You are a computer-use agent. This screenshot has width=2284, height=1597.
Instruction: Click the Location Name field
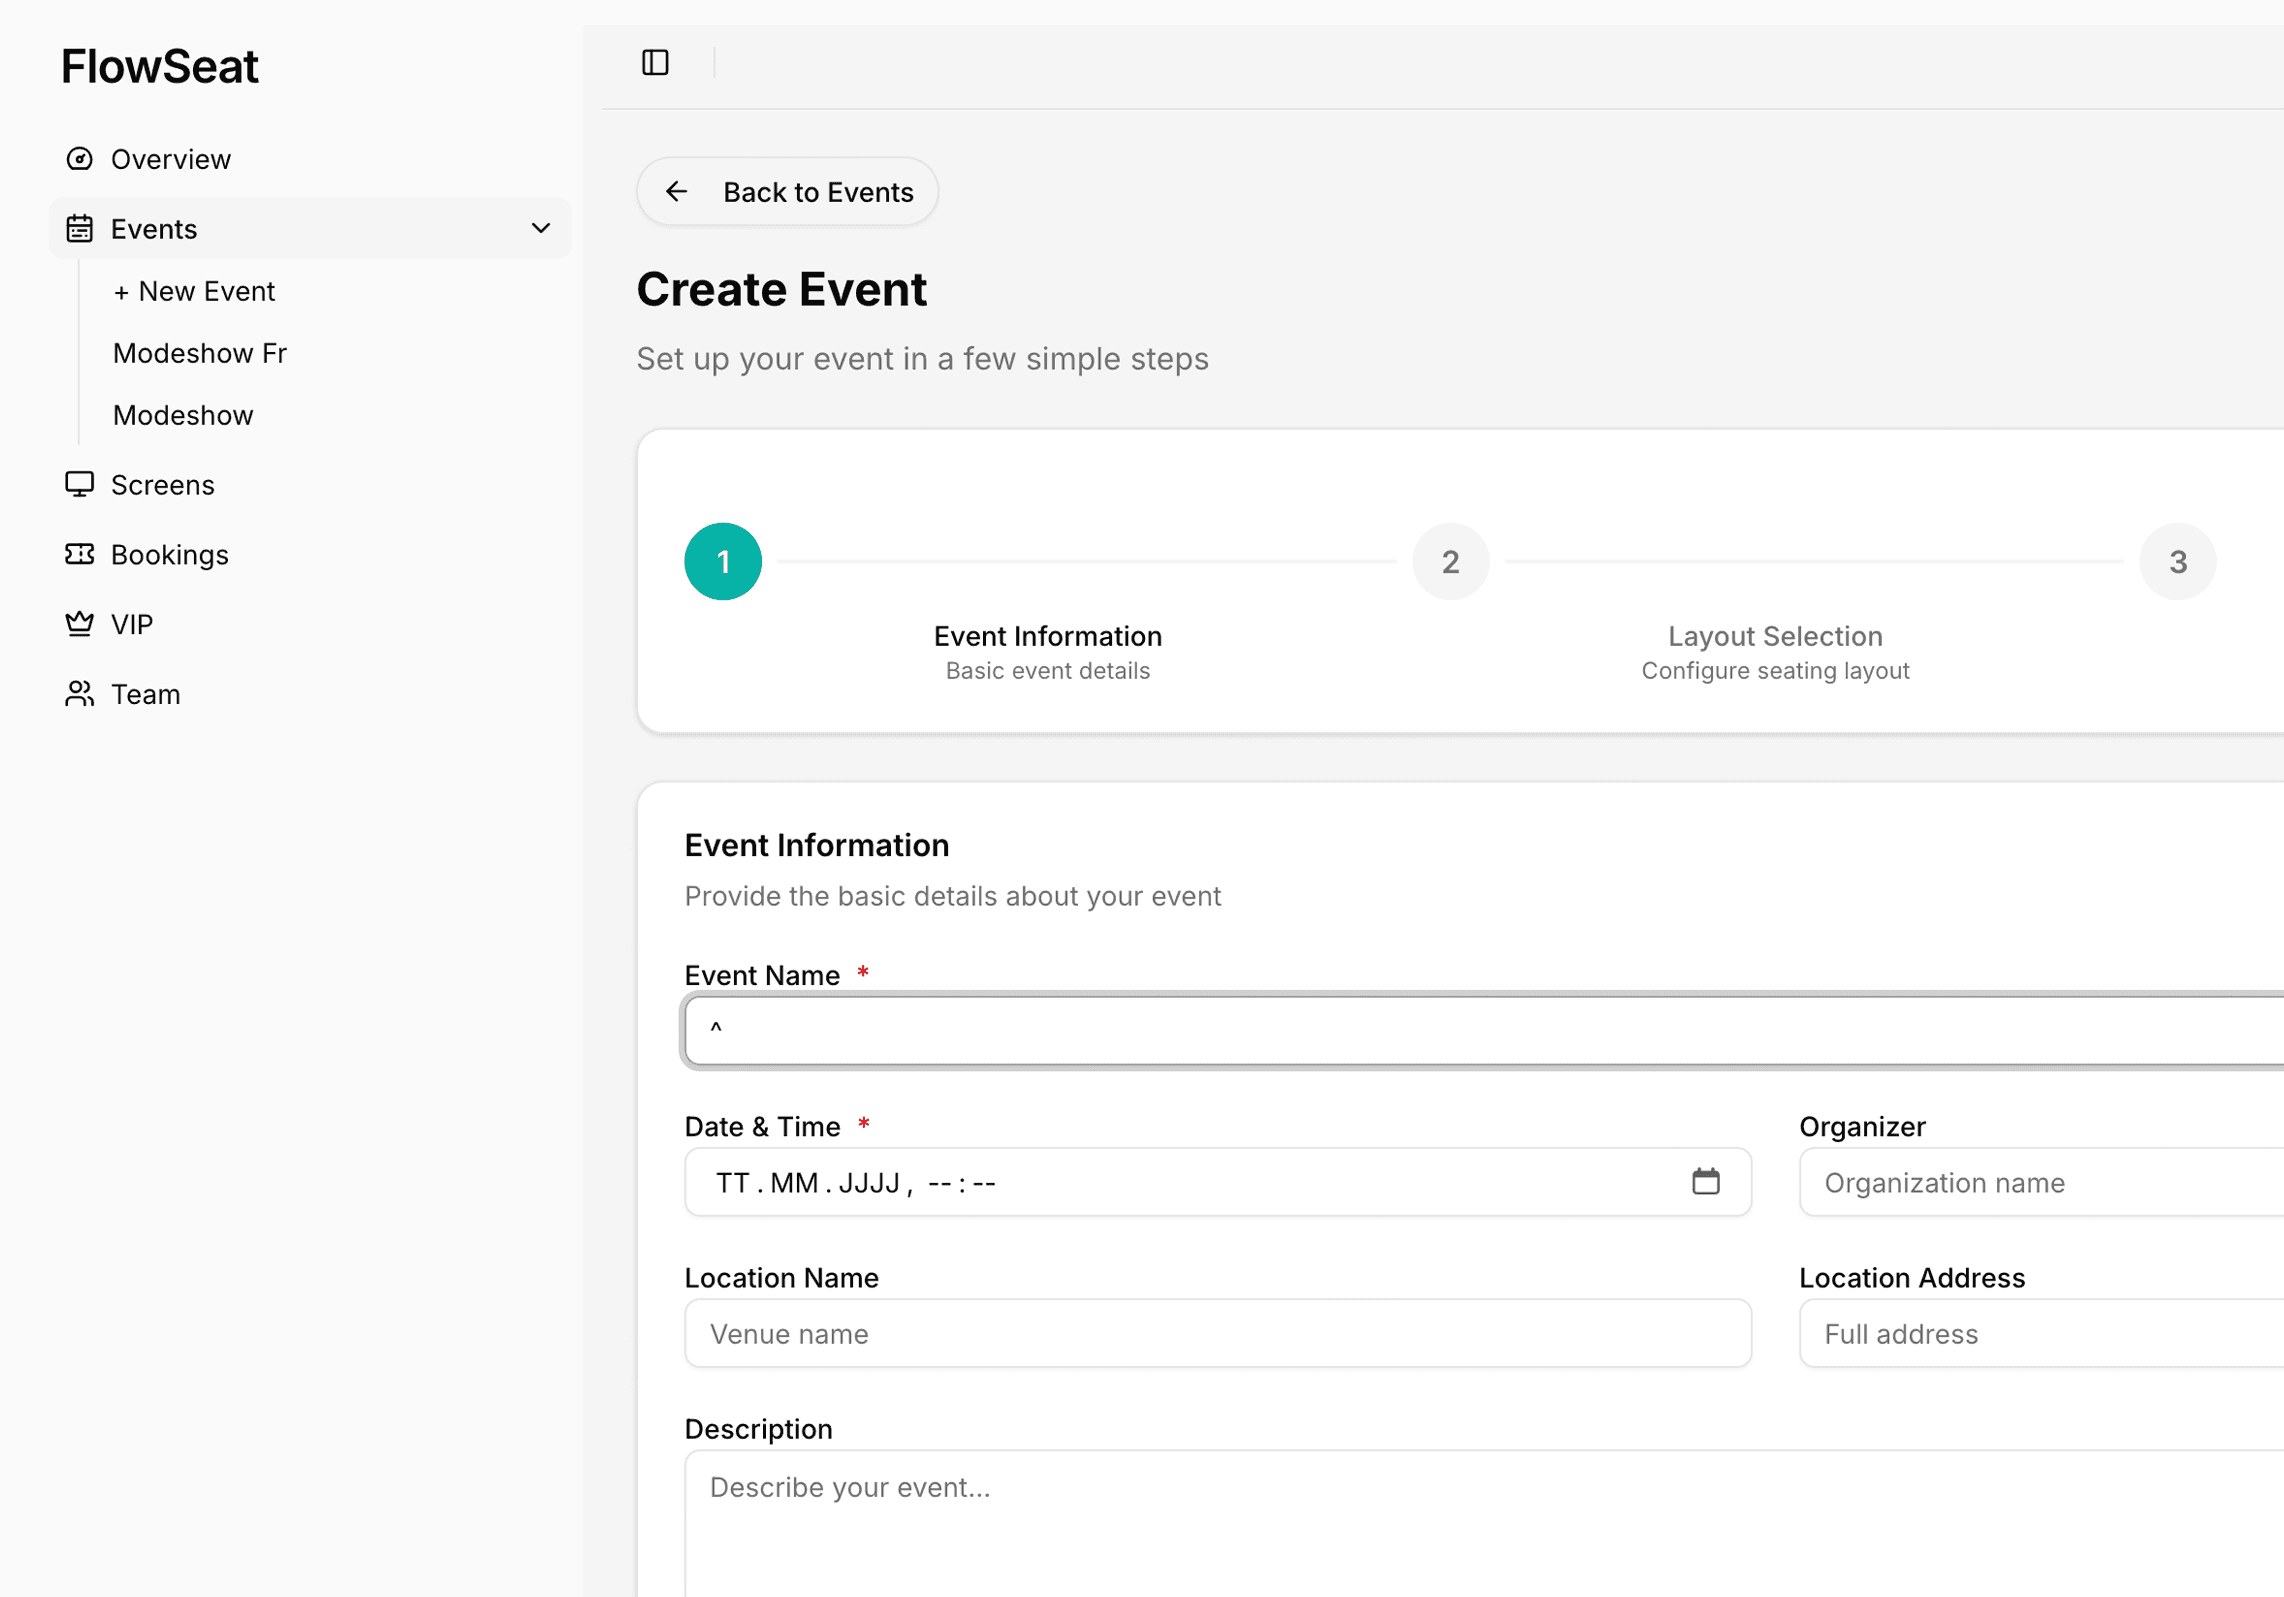pos(1217,1333)
